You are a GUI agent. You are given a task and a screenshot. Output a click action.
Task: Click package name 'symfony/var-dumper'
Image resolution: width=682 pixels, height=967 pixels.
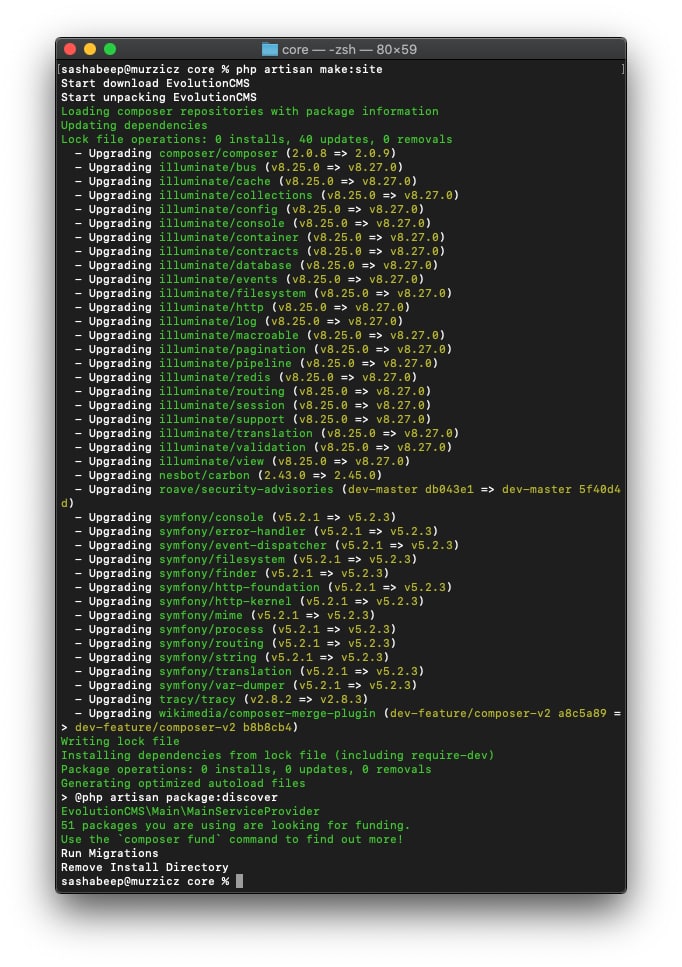pyautogui.click(x=222, y=685)
